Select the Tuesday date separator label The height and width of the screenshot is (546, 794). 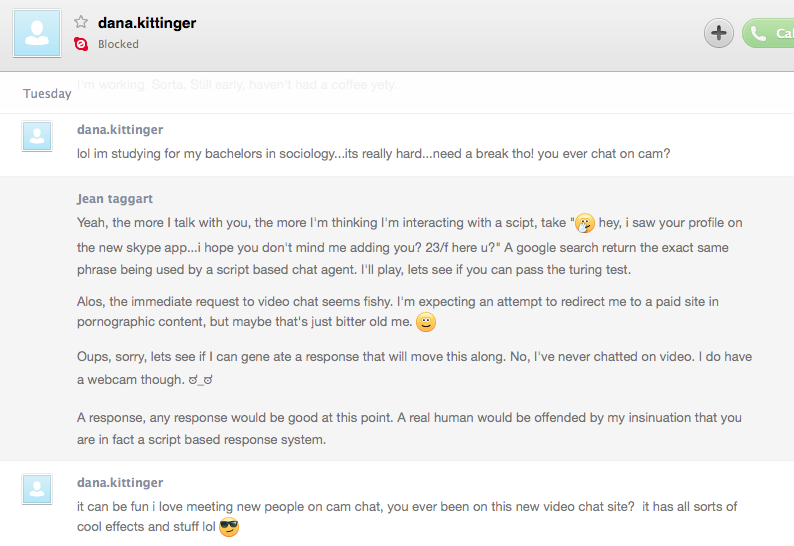click(47, 94)
